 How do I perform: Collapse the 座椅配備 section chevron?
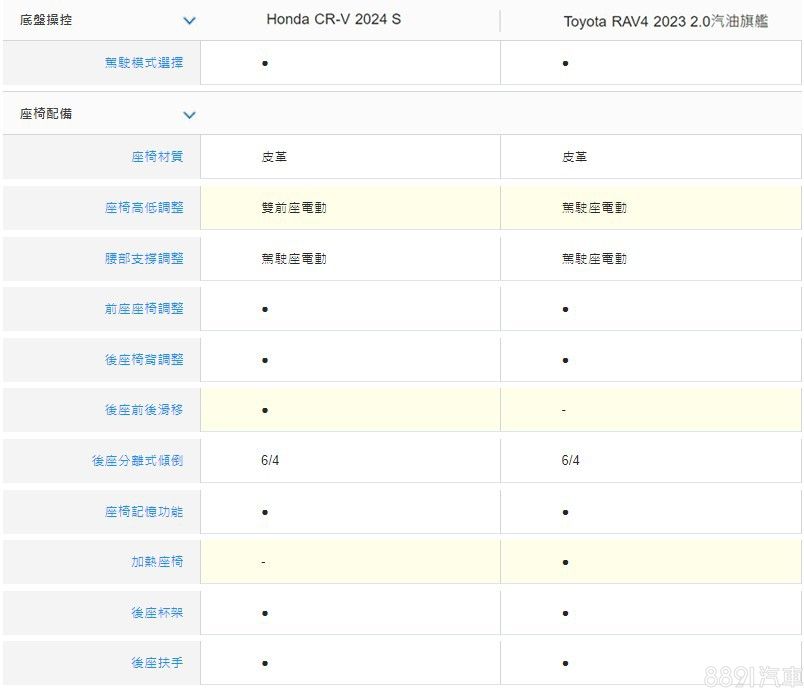click(189, 115)
